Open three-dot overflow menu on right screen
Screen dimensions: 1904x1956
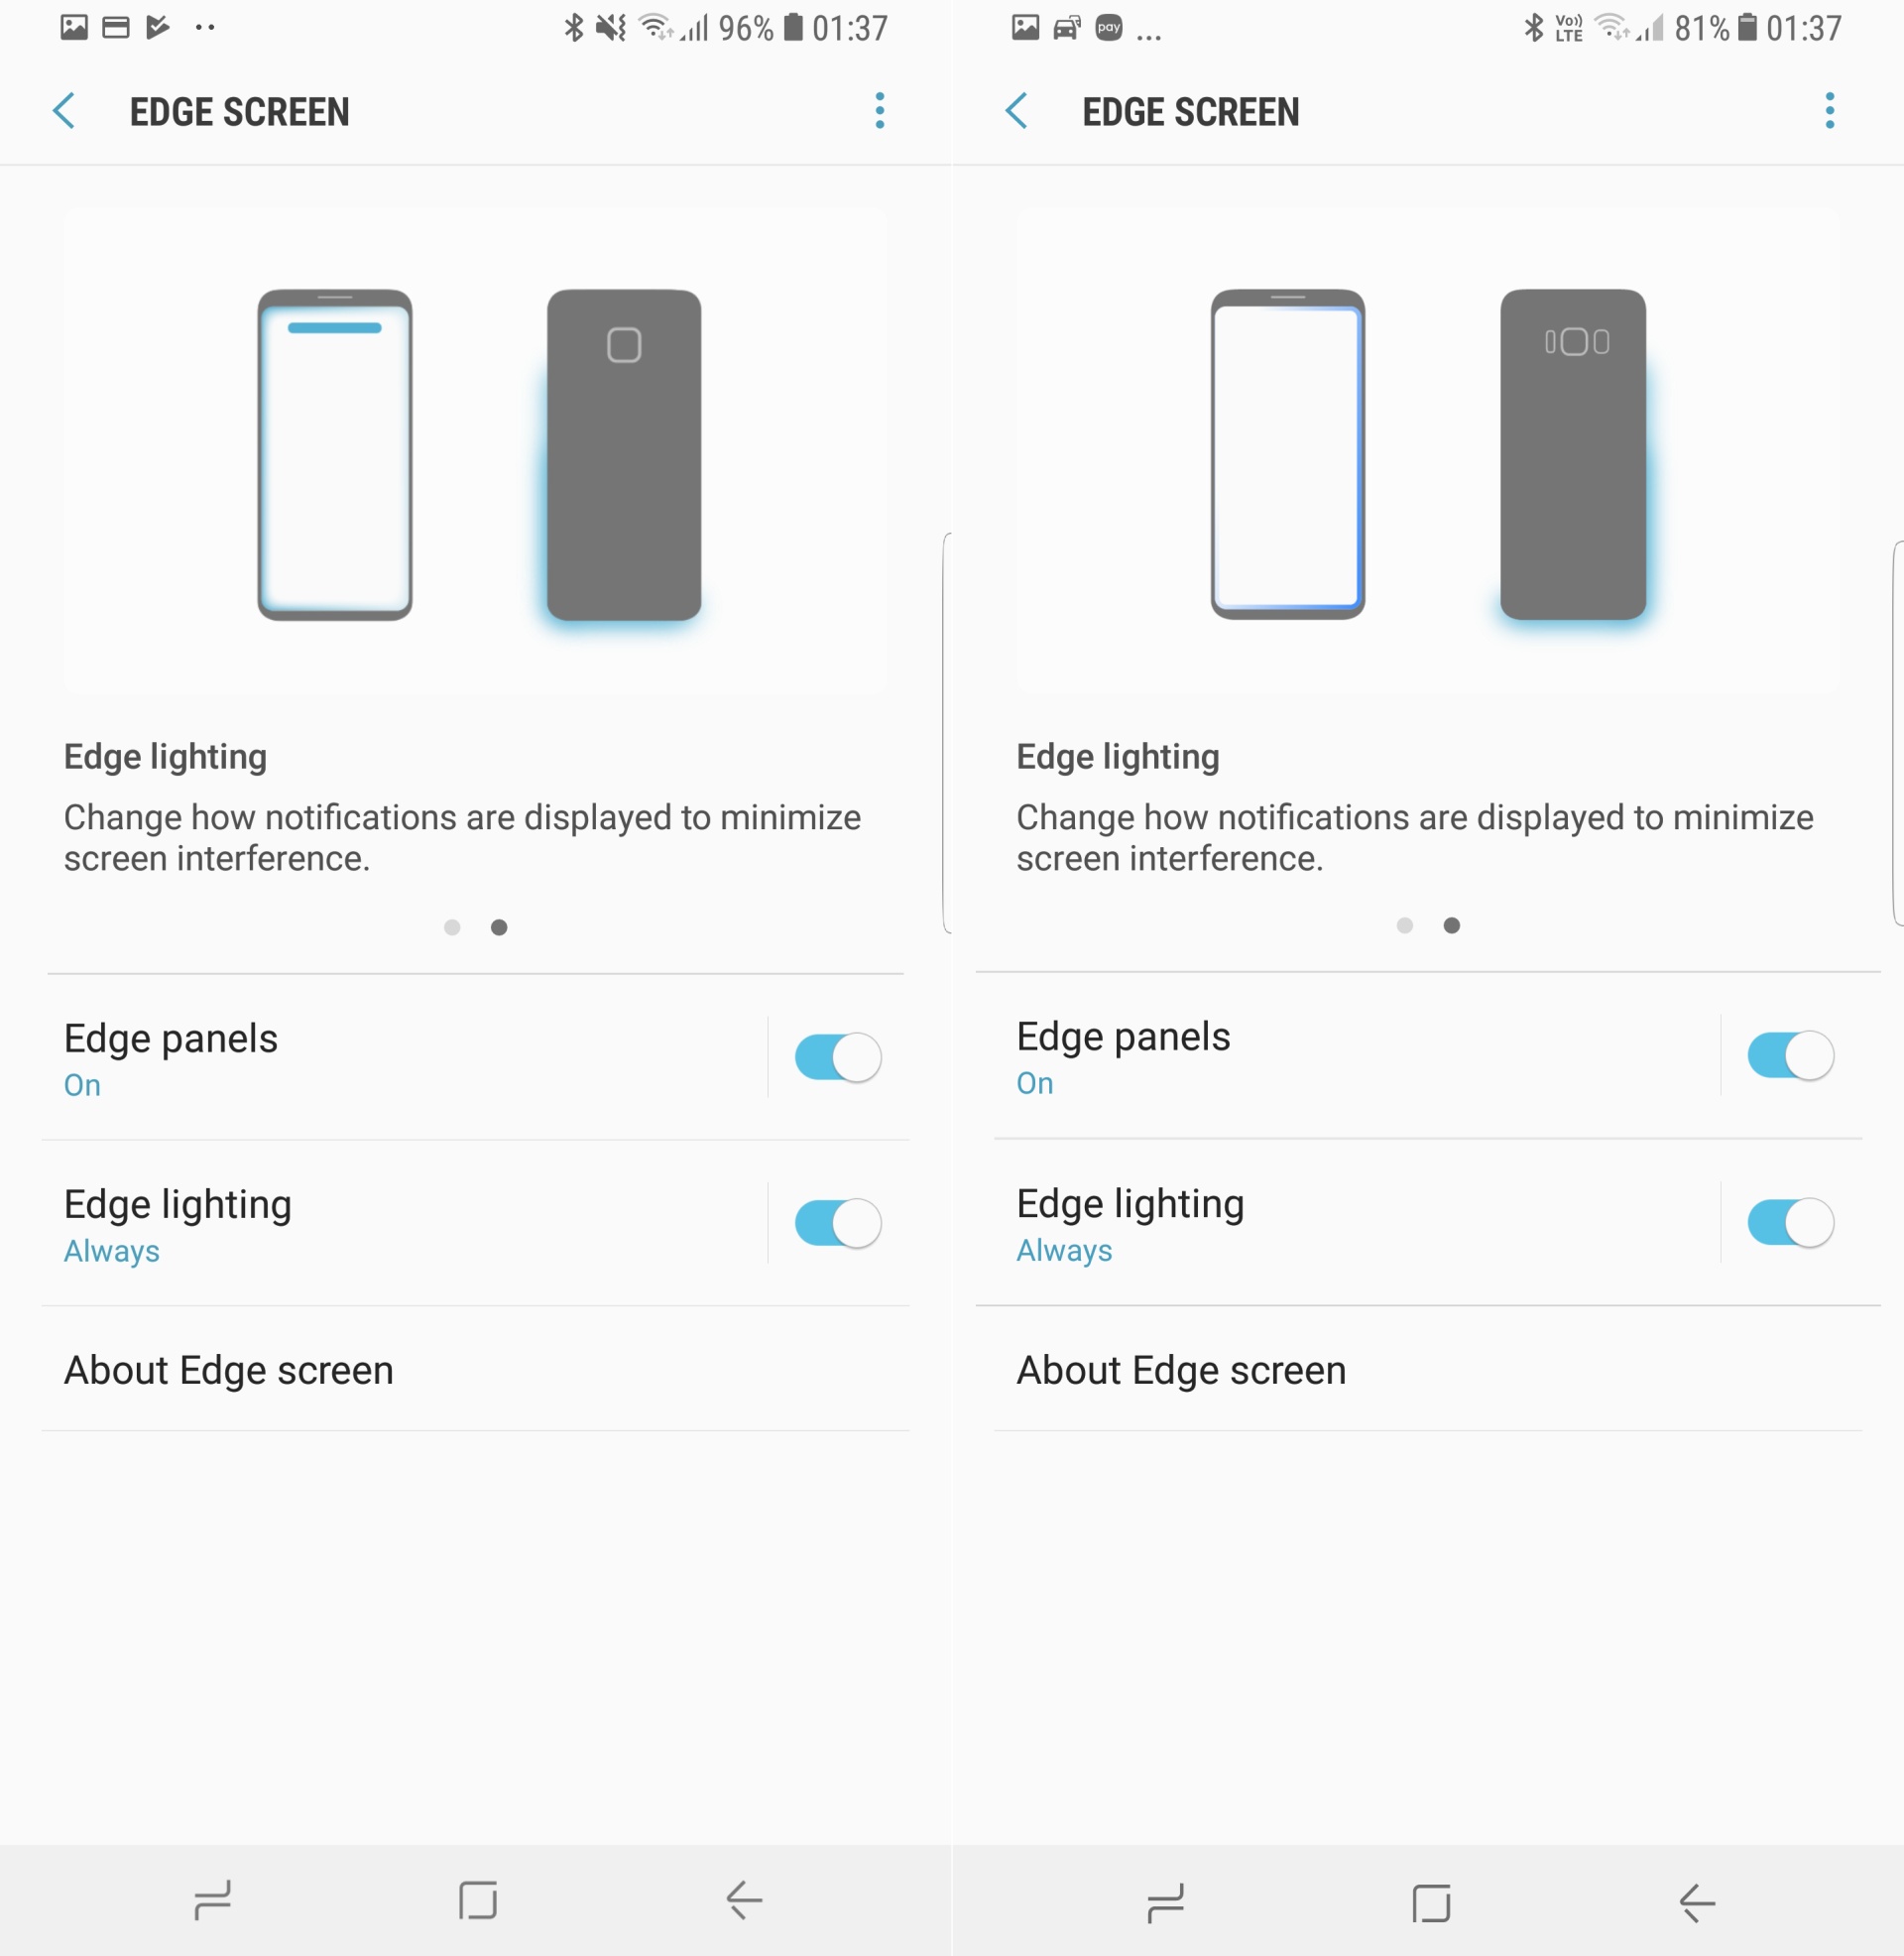[1829, 111]
